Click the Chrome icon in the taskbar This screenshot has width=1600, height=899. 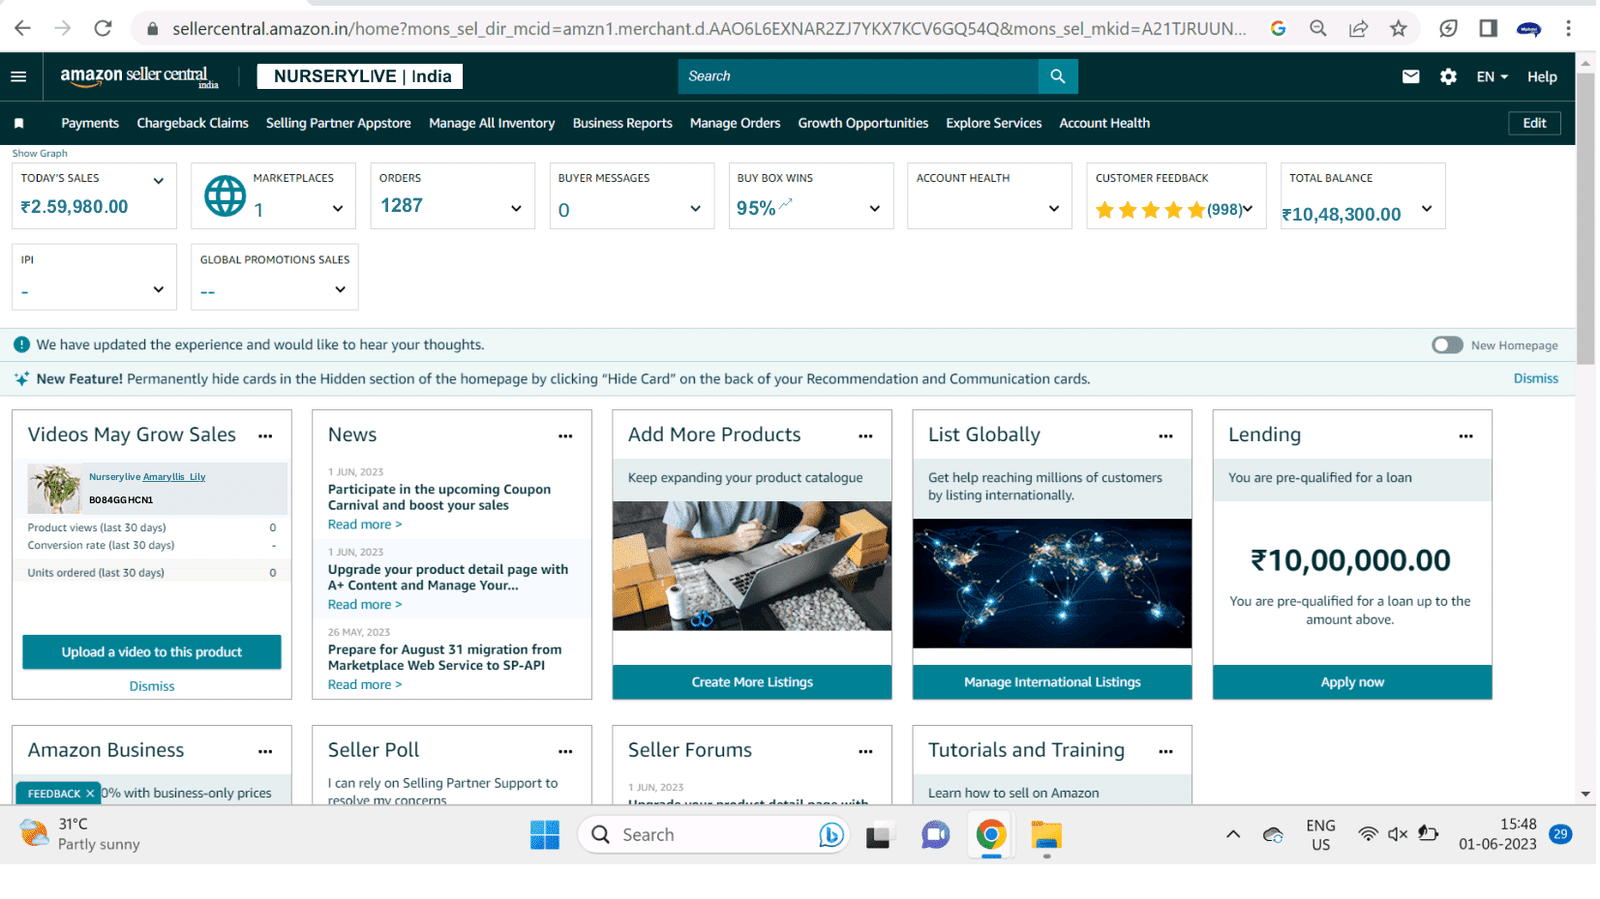pyautogui.click(x=991, y=835)
